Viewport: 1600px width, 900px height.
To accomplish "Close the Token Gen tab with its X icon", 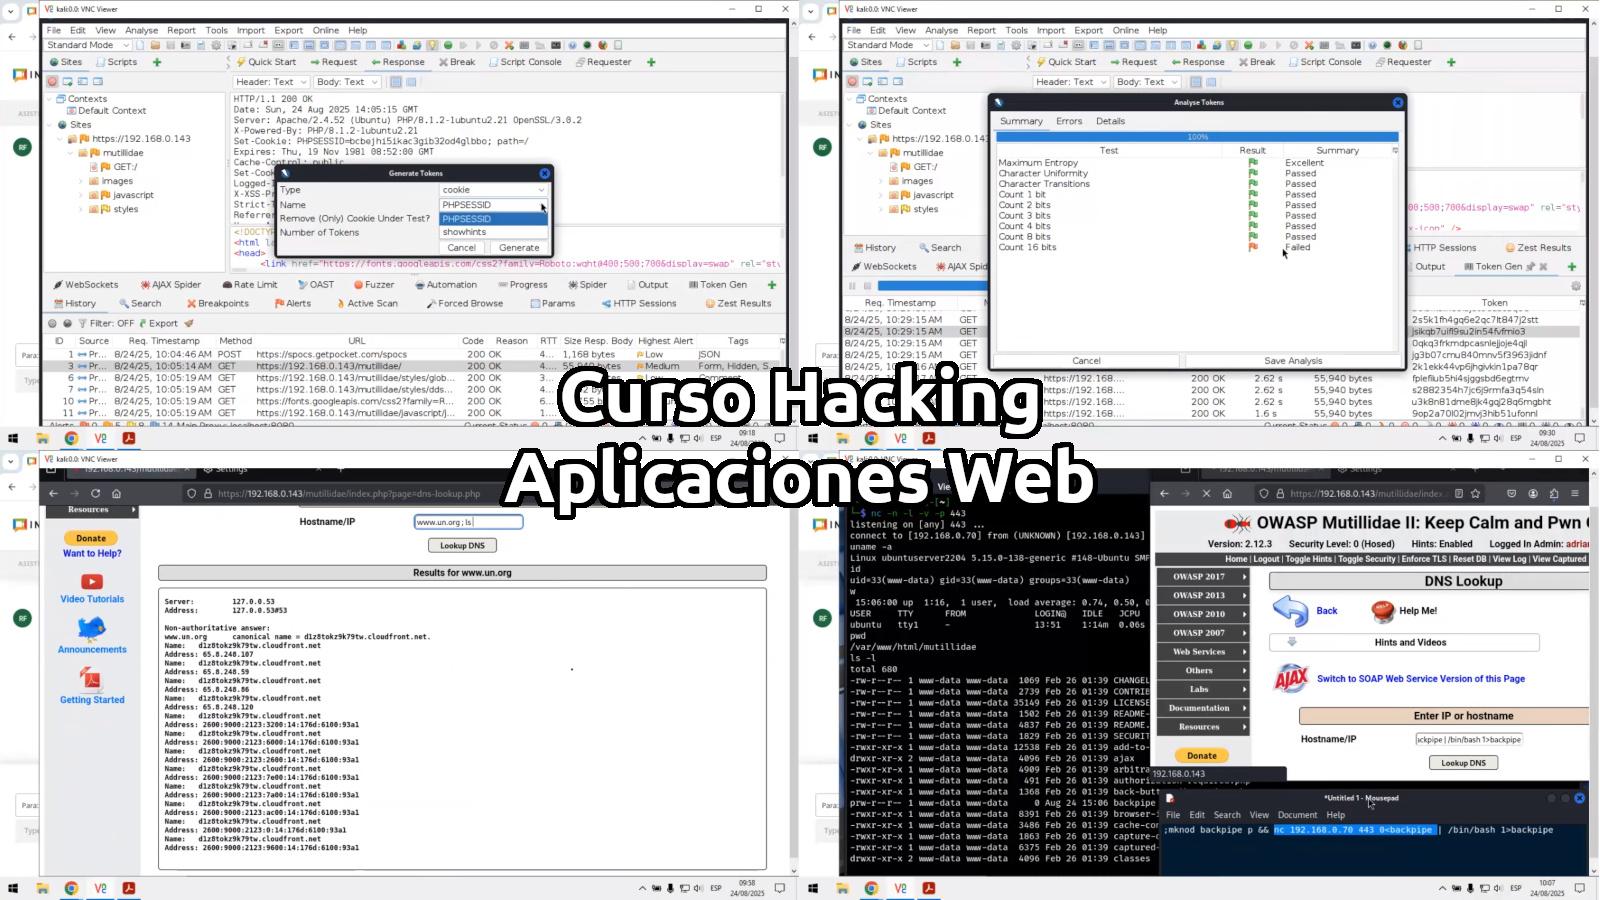I will (x=1543, y=267).
